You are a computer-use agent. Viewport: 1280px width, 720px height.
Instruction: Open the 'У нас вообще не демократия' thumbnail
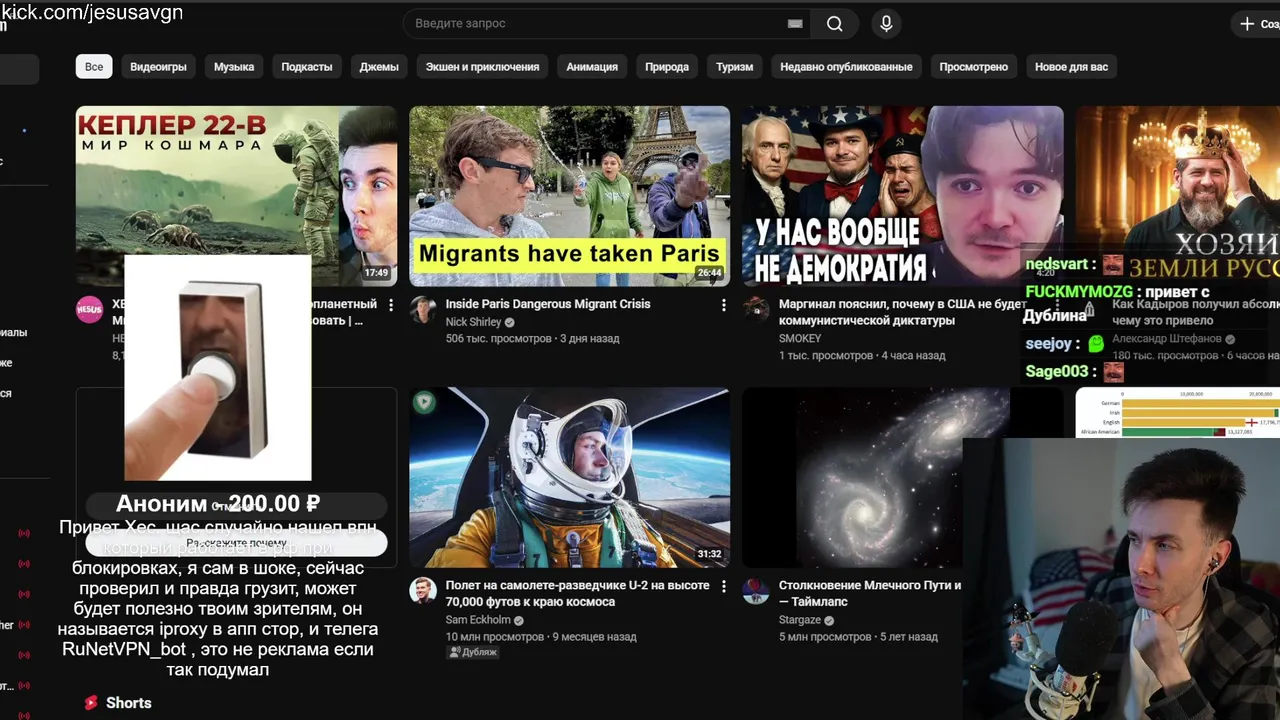(x=902, y=196)
